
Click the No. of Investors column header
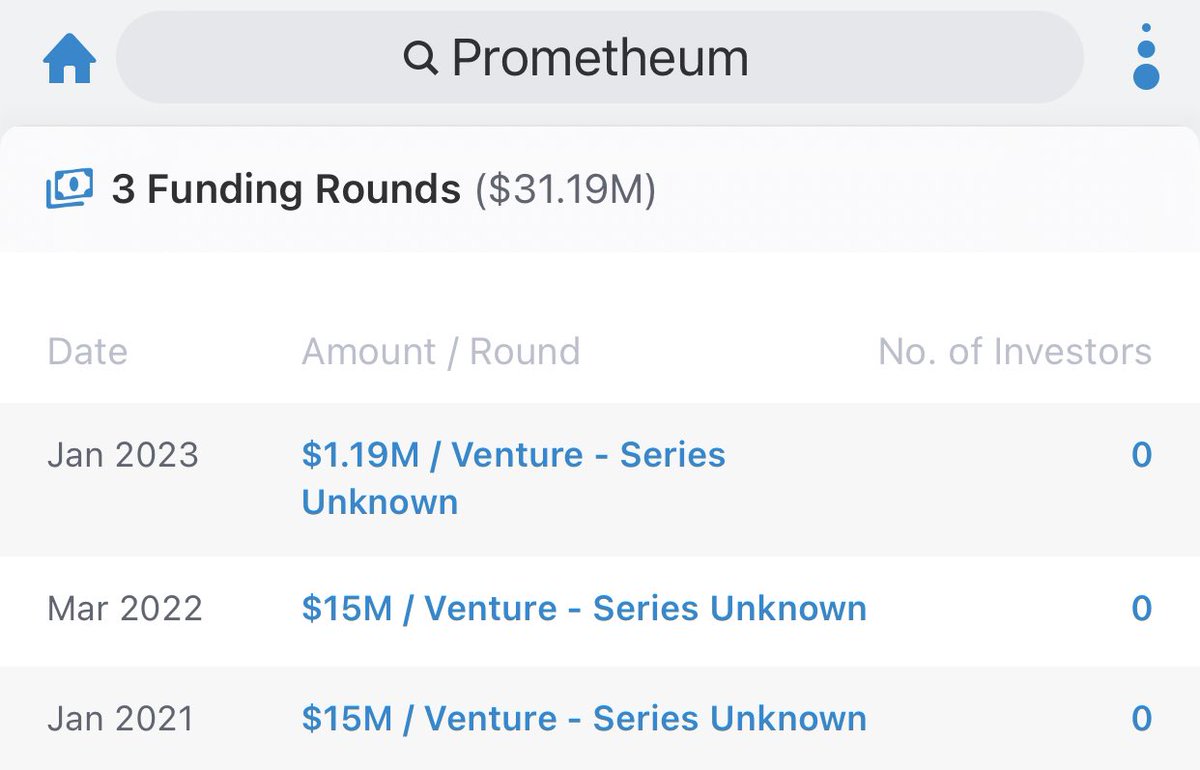[1014, 352]
